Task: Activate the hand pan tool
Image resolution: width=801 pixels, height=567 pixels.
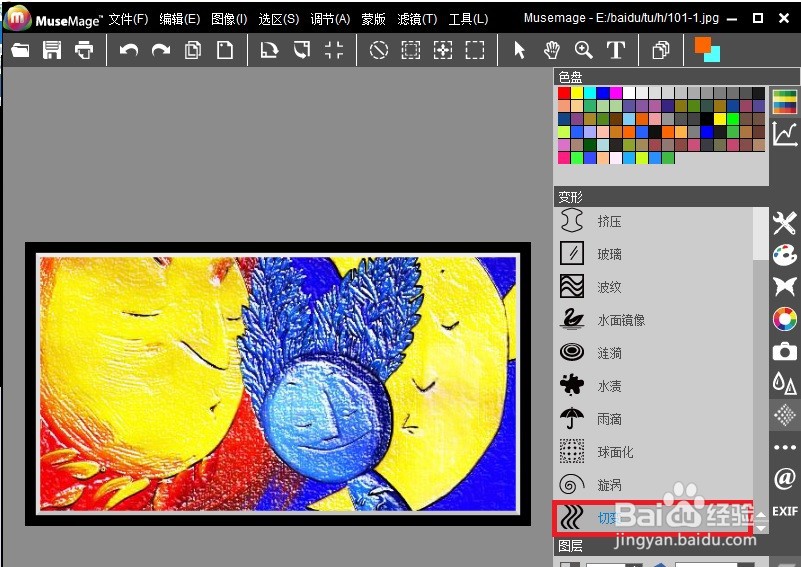Action: 552,50
